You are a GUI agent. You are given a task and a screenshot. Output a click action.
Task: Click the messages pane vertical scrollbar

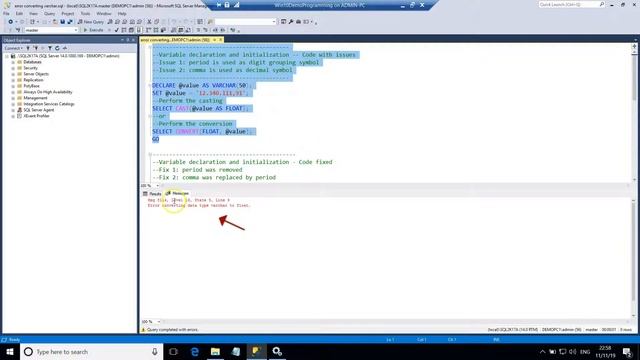634,258
